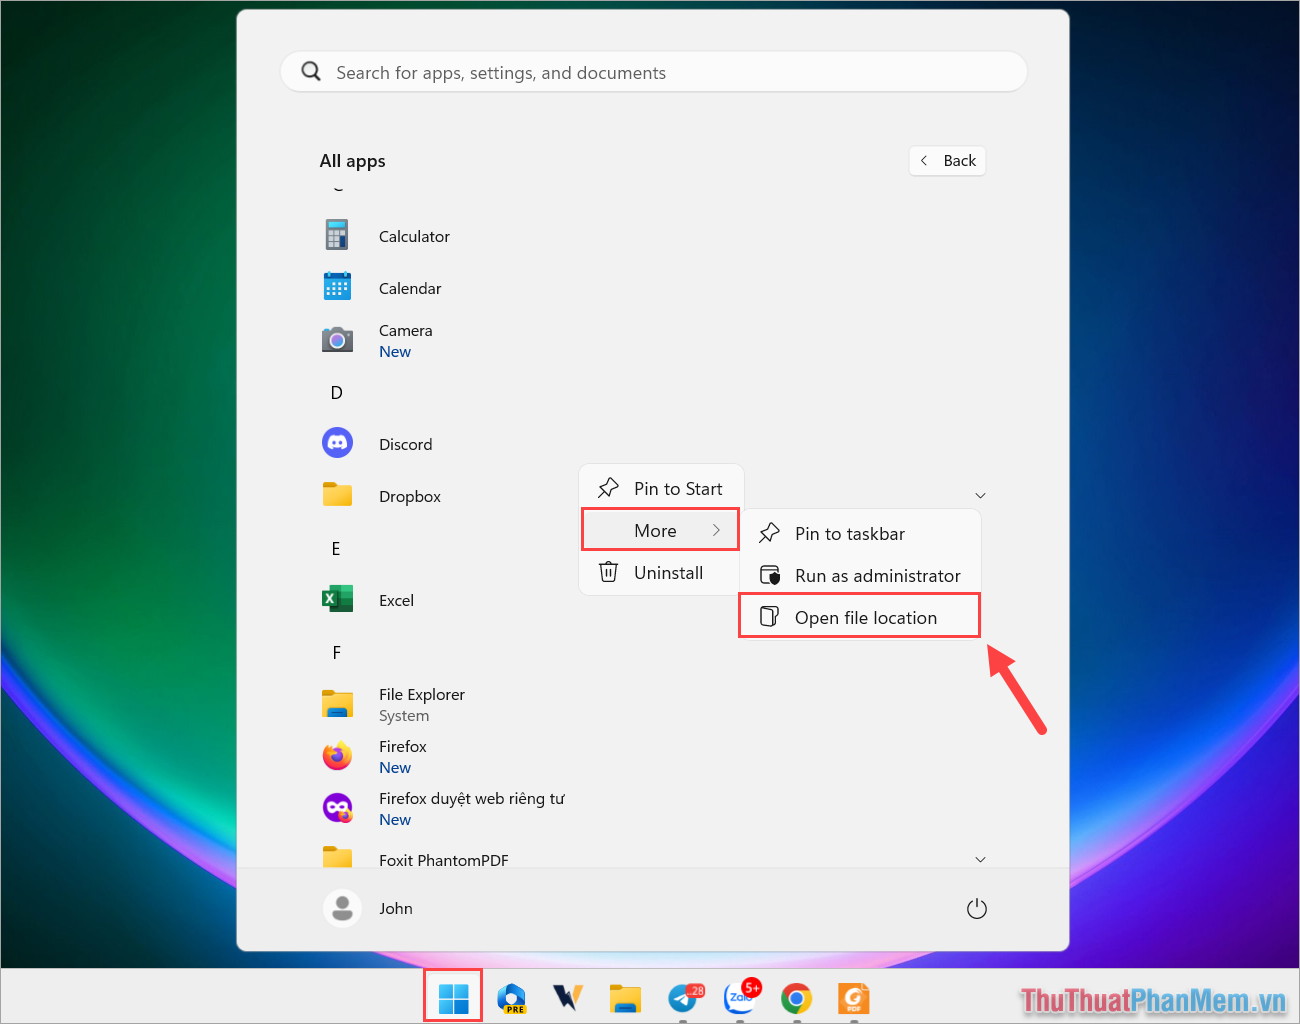Choose Run as administrator
The height and width of the screenshot is (1024, 1300).
pyautogui.click(x=877, y=575)
